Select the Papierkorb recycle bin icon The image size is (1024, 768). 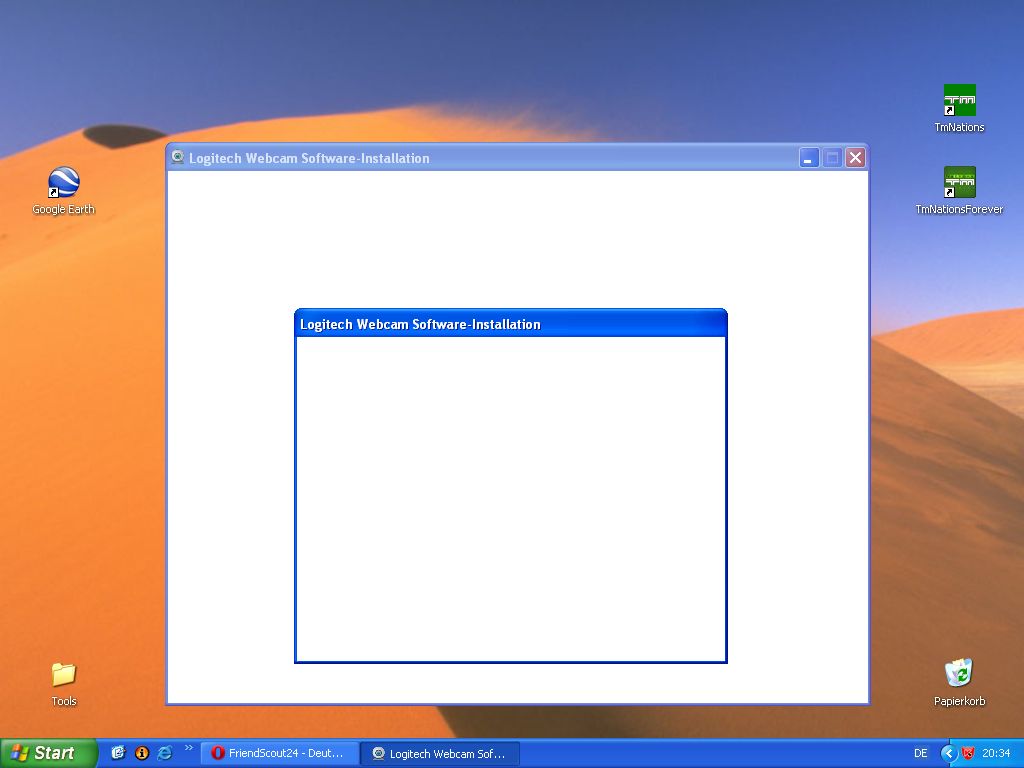click(x=959, y=682)
